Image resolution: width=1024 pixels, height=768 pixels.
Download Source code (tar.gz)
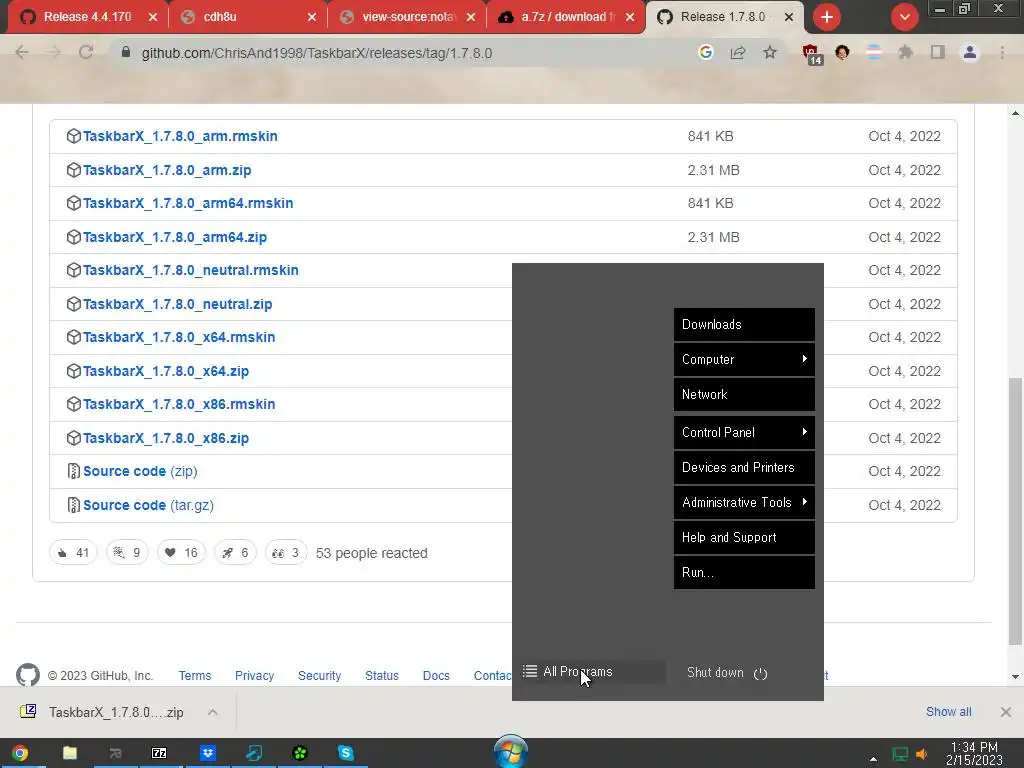[148, 505]
